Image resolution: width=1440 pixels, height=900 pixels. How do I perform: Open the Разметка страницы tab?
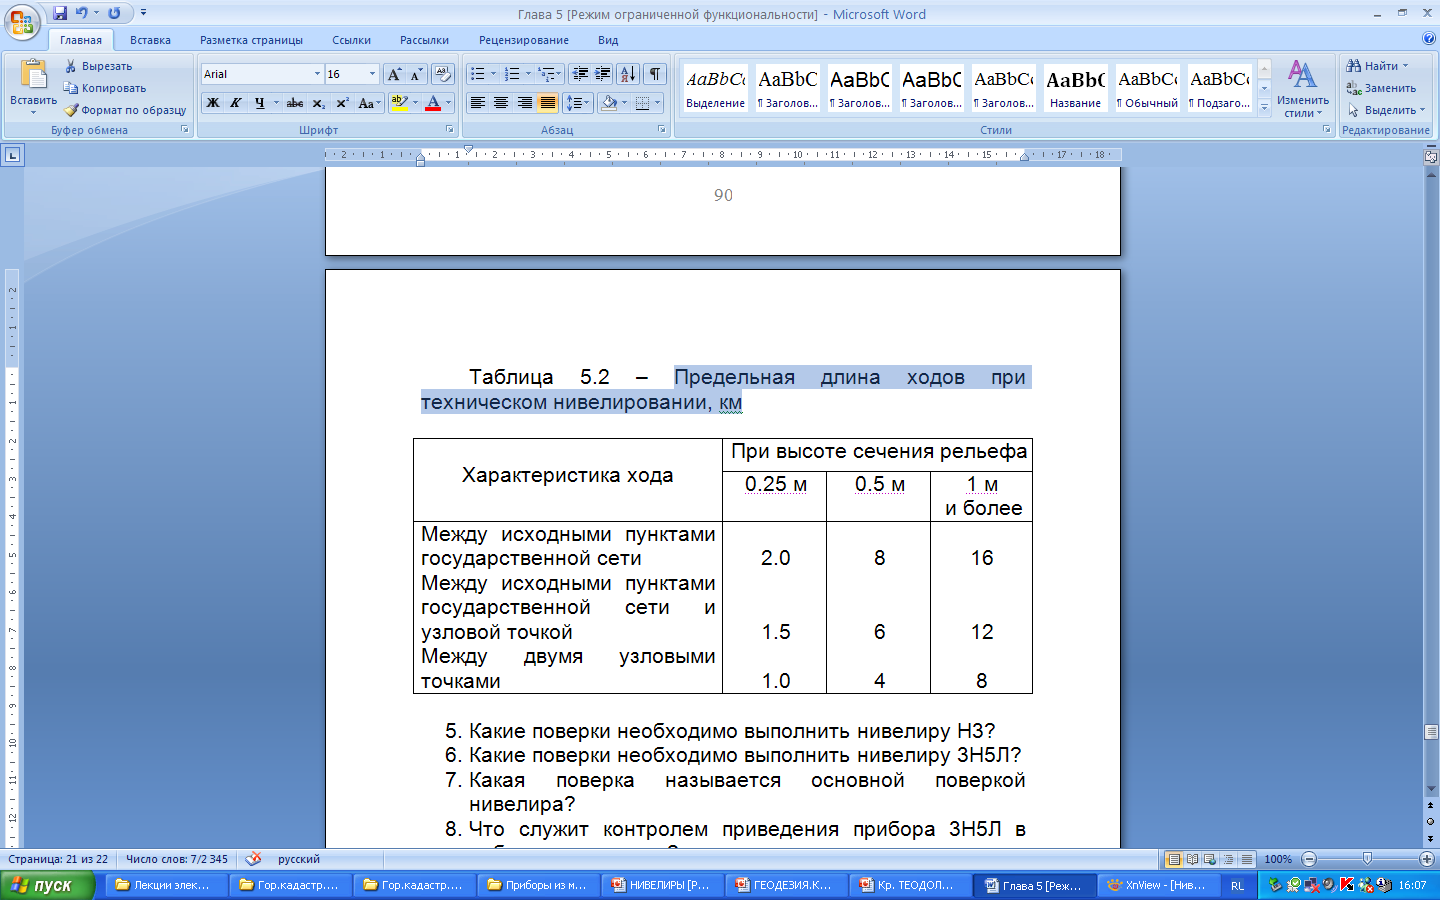[251, 40]
